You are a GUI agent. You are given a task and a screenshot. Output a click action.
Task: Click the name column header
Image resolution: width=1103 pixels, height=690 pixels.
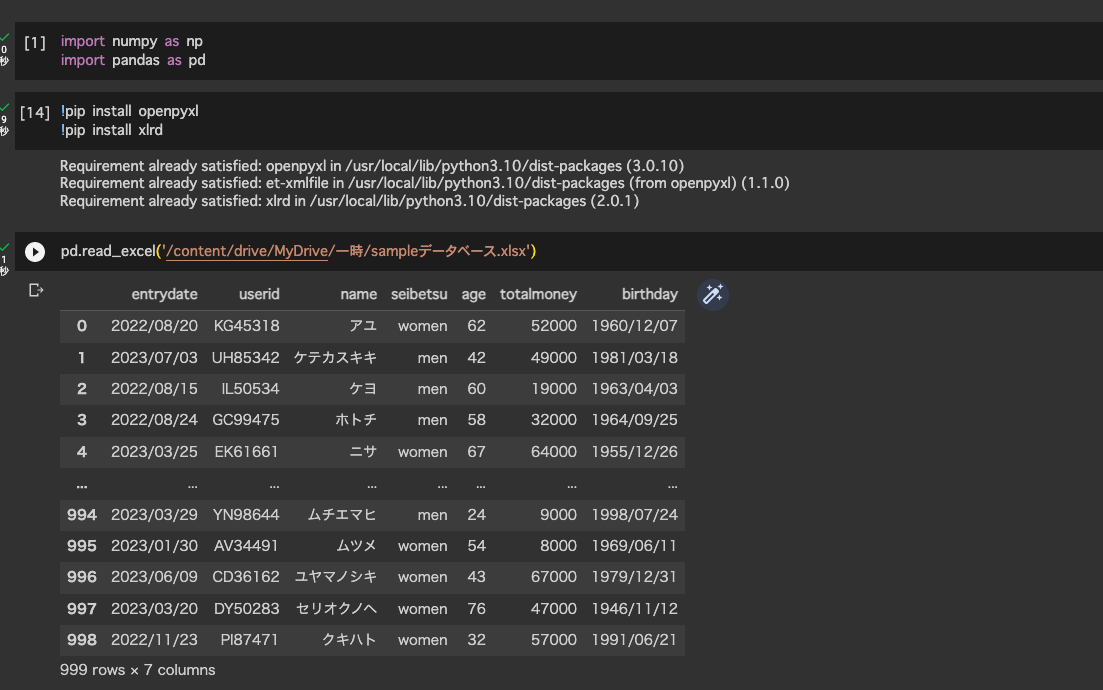point(359,294)
